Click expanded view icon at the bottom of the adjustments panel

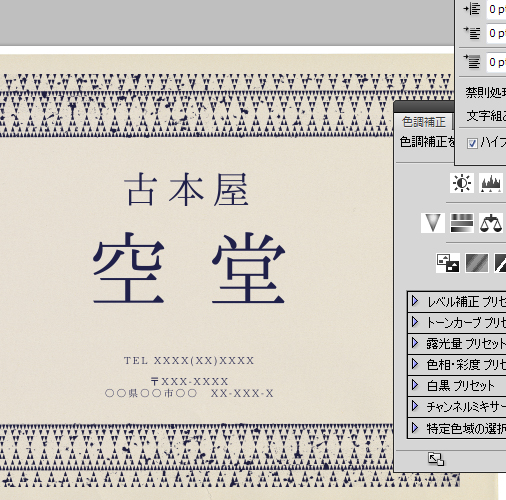[x=436, y=459]
